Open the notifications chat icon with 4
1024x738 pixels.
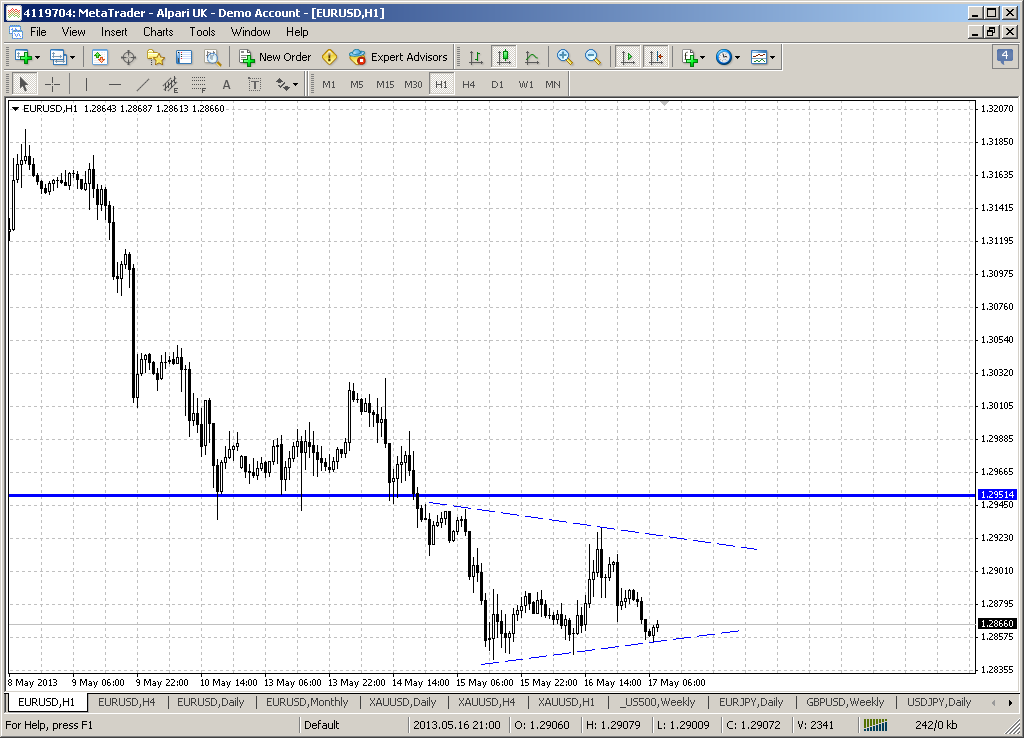coord(1004,56)
